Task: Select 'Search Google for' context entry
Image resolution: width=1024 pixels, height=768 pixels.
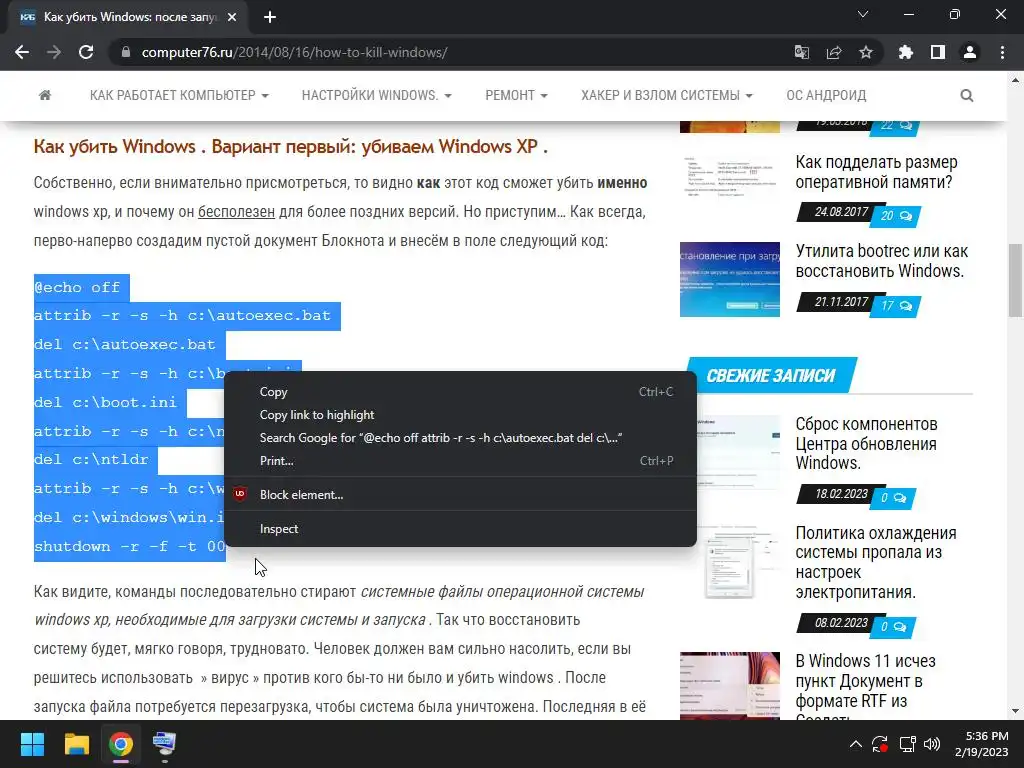Action: click(460, 438)
